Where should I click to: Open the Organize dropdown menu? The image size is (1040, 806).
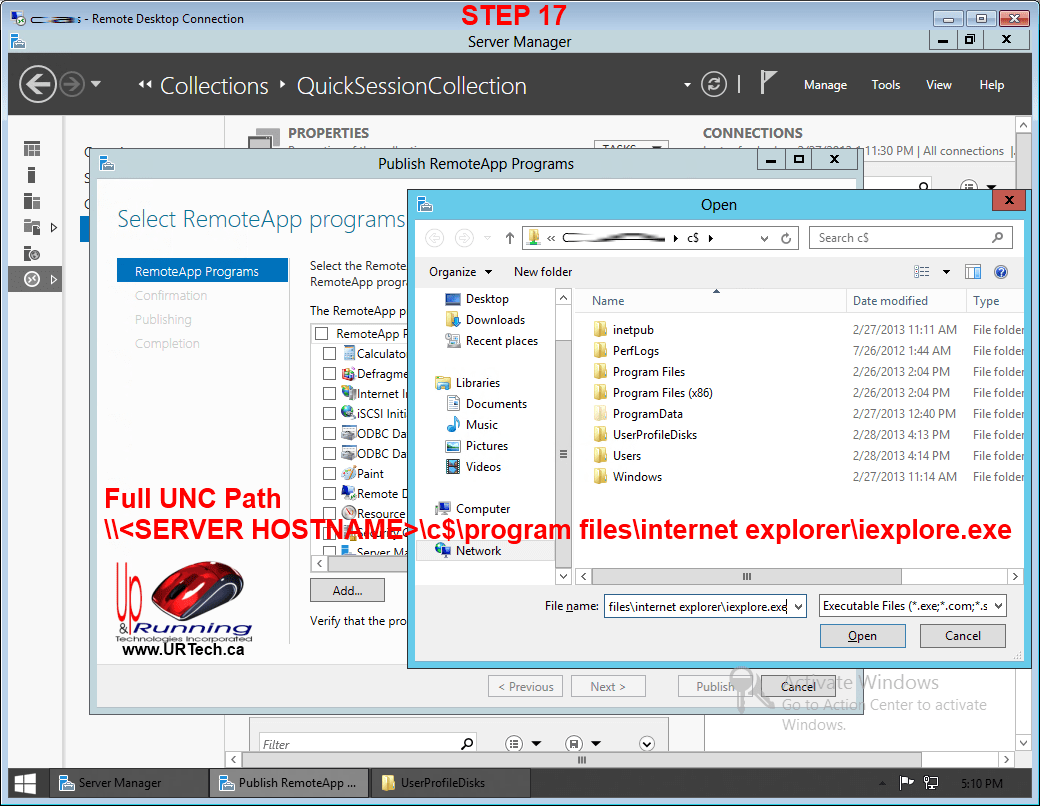[x=460, y=272]
